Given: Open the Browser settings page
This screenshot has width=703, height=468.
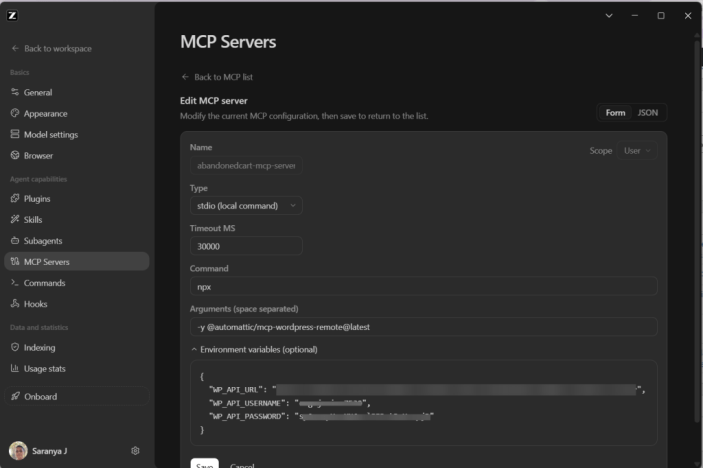Looking at the screenshot, I should tap(77, 156).
